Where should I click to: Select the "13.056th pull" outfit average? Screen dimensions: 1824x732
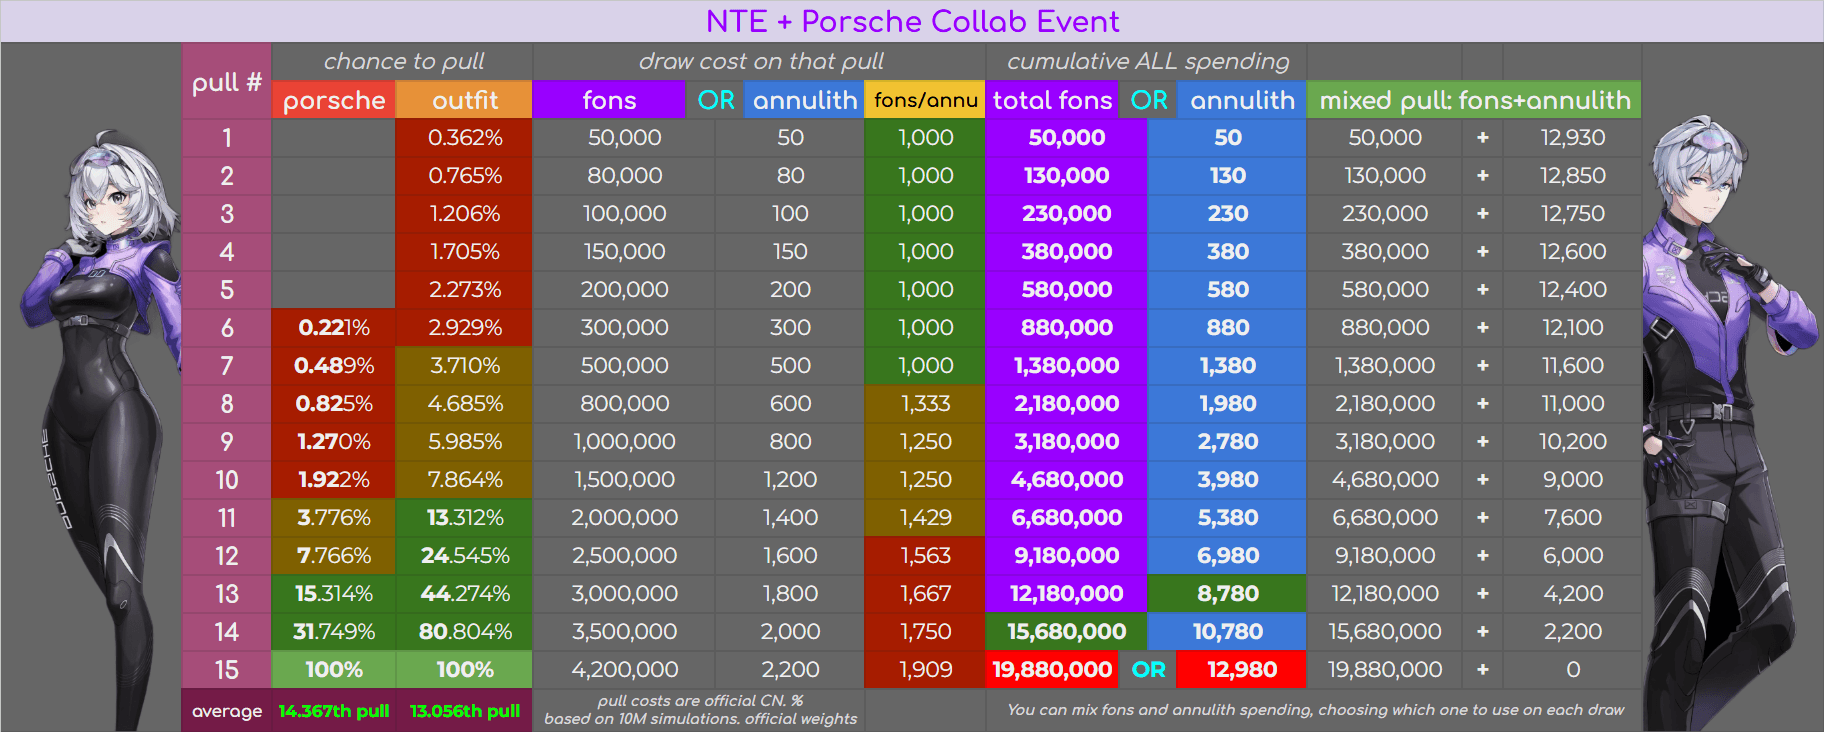point(465,711)
